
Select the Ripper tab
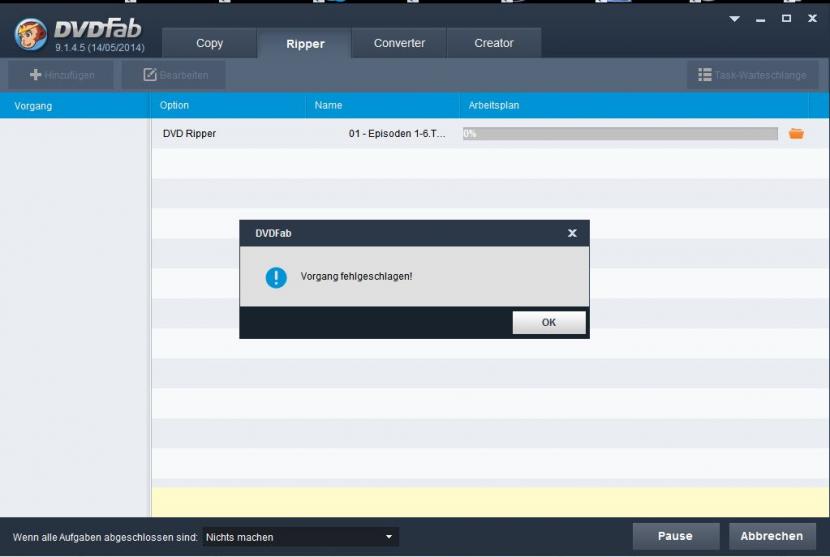(x=305, y=43)
